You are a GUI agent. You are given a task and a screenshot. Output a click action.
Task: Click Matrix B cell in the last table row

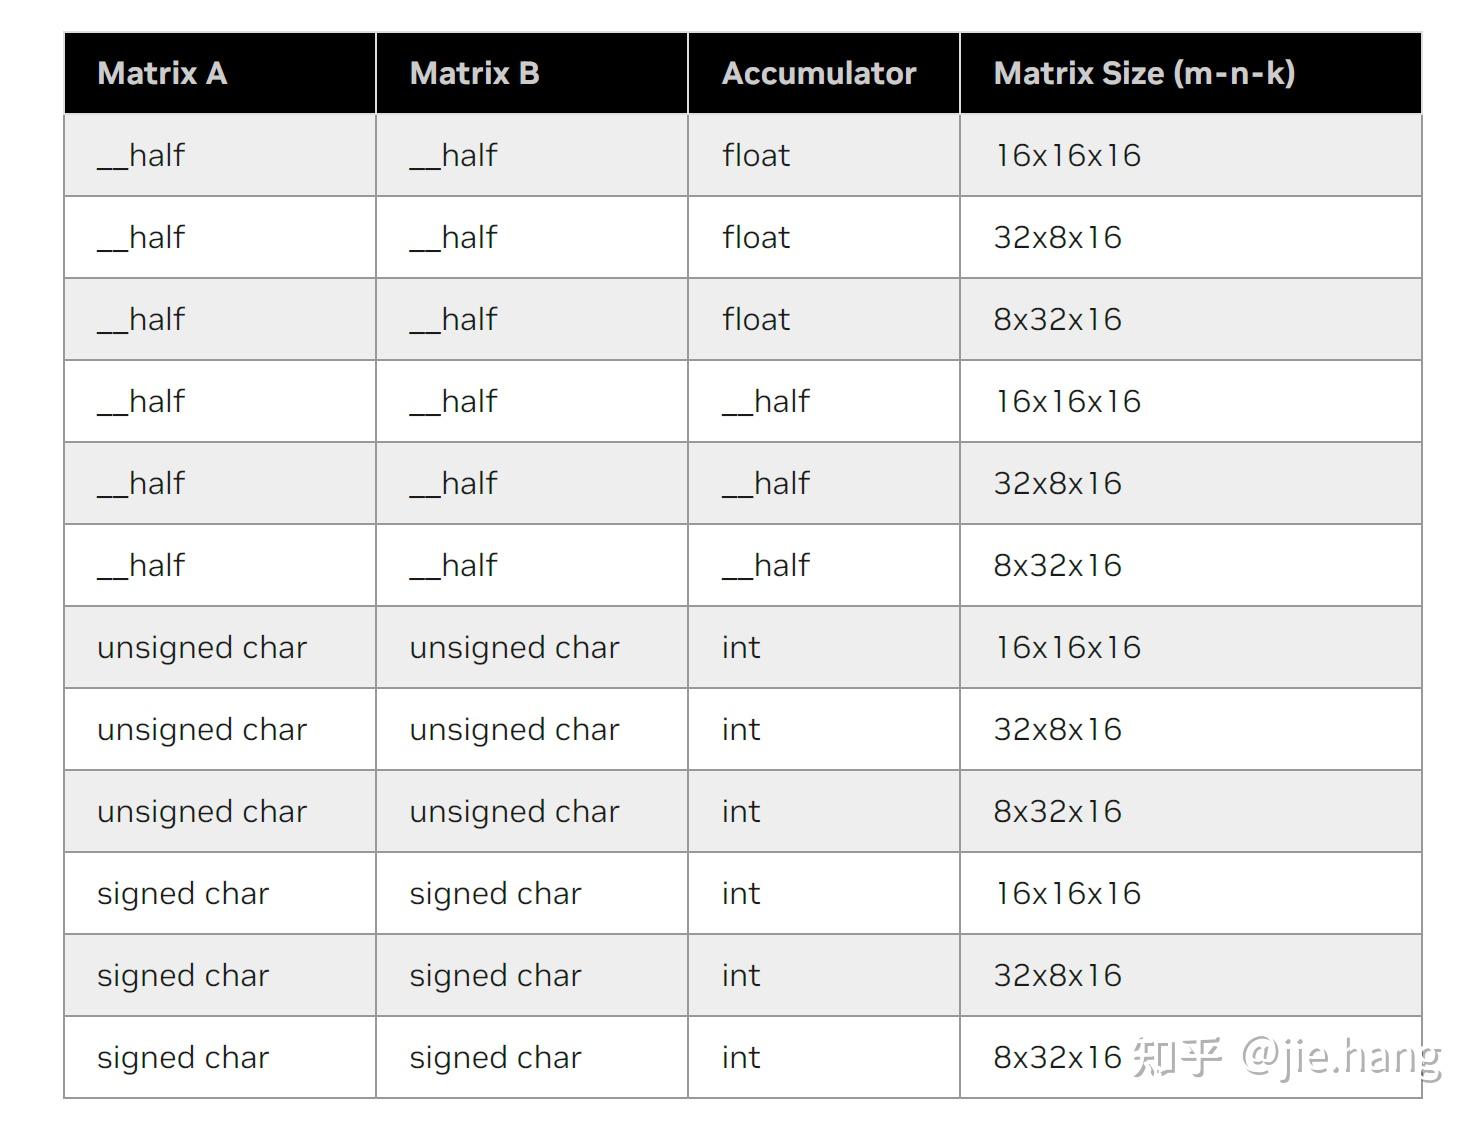pos(495,1057)
